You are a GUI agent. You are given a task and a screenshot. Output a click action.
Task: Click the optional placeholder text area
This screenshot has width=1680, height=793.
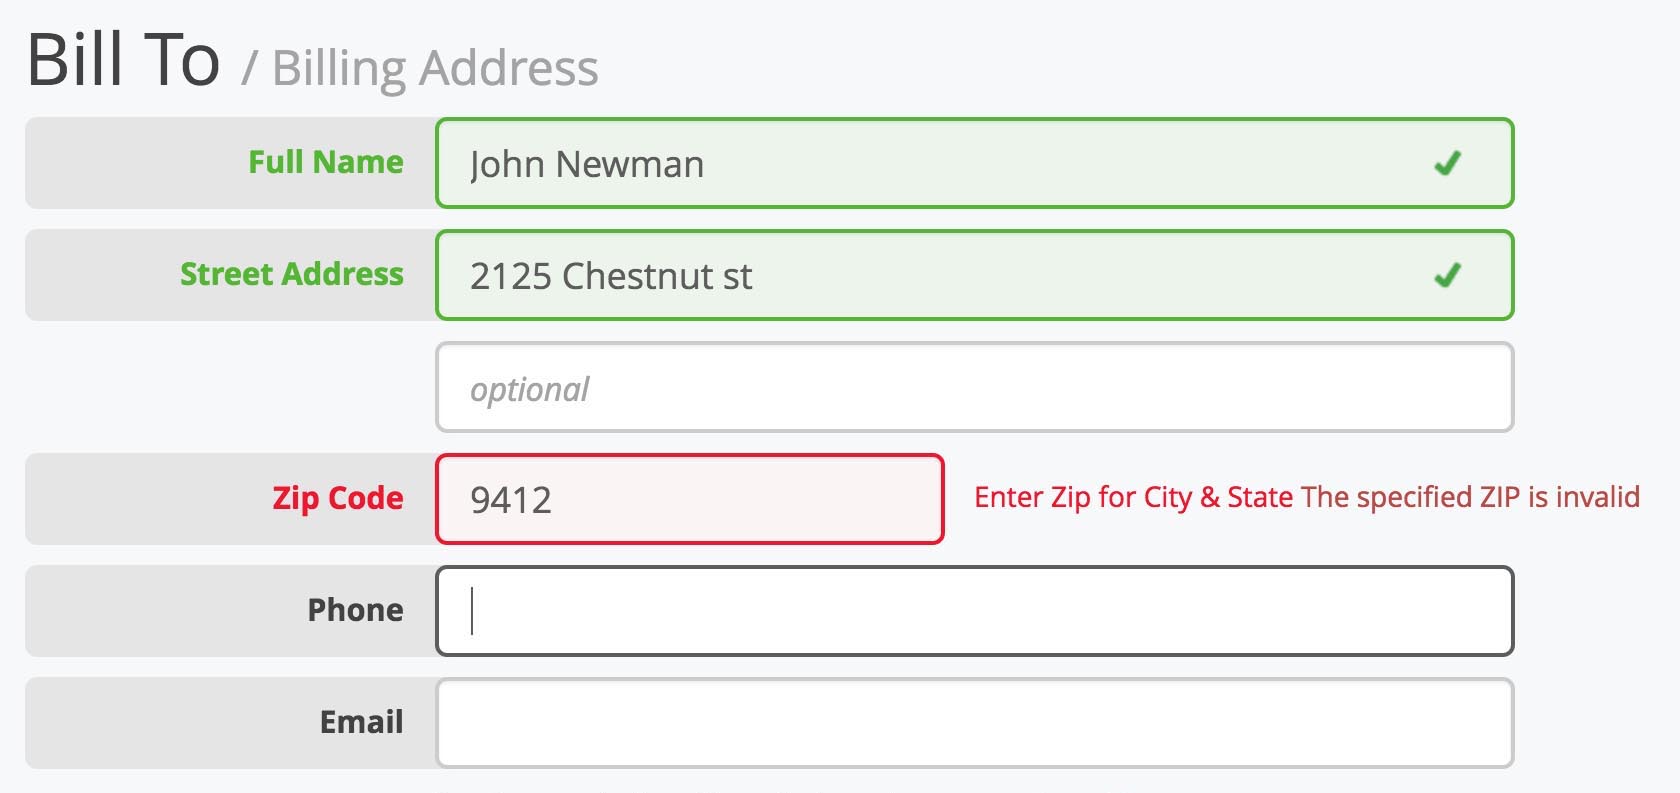(530, 389)
